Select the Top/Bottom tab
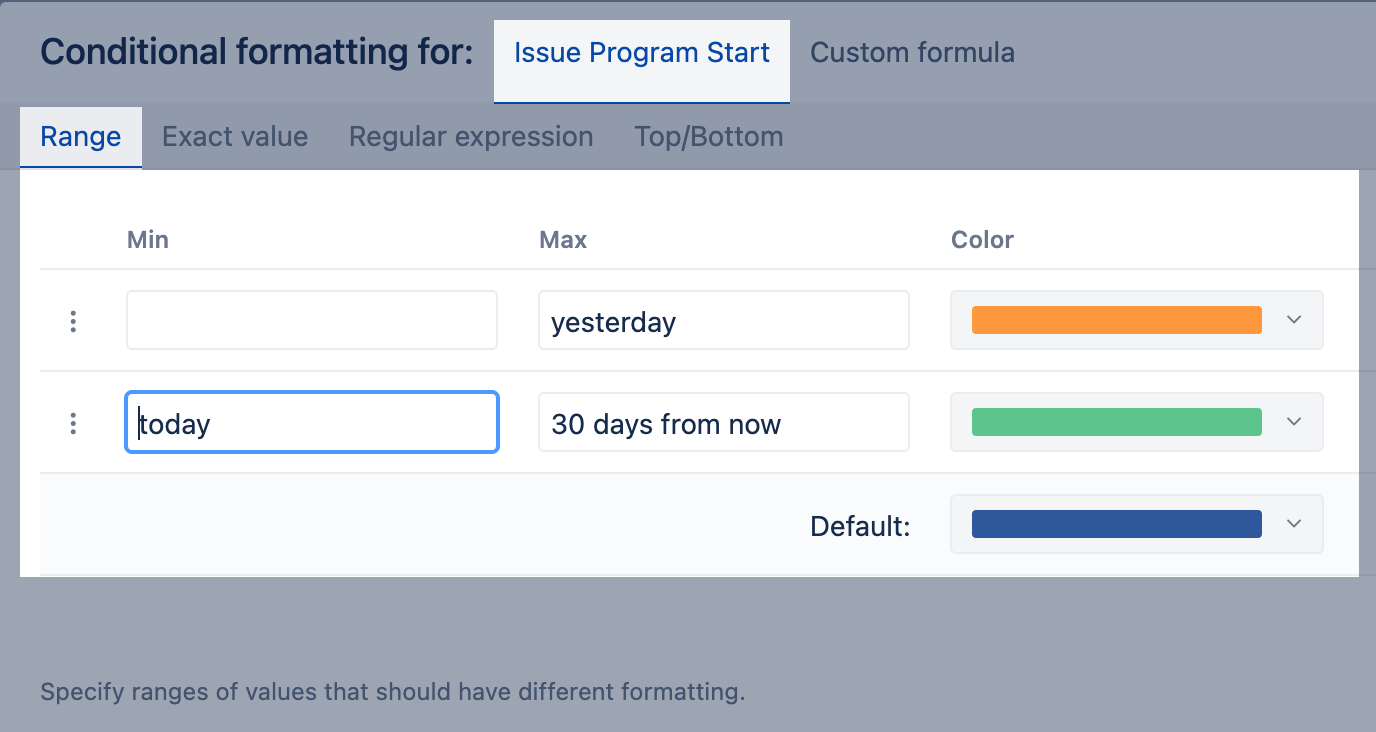Screen dimensions: 1376x732 pyautogui.click(x=708, y=137)
